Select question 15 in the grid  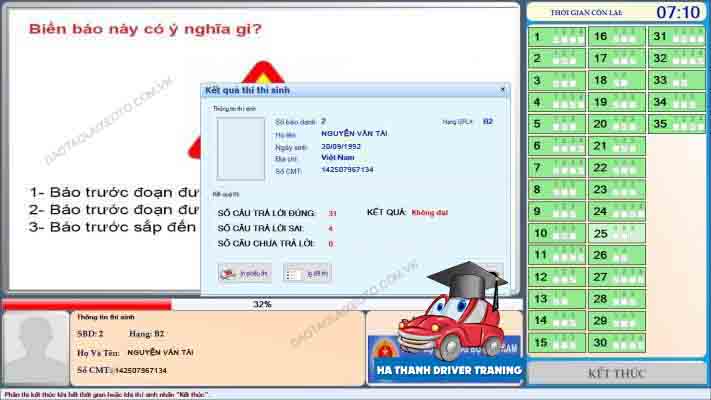pyautogui.click(x=557, y=342)
